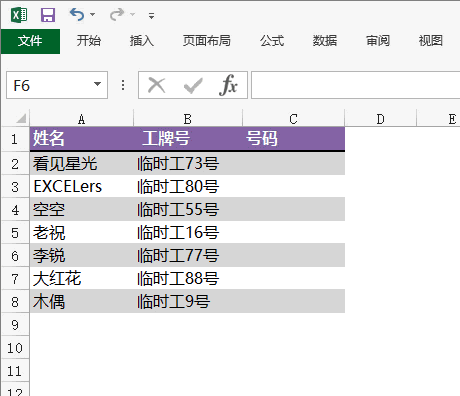Select column B header
The width and height of the screenshot is (460, 396).
pos(188,119)
